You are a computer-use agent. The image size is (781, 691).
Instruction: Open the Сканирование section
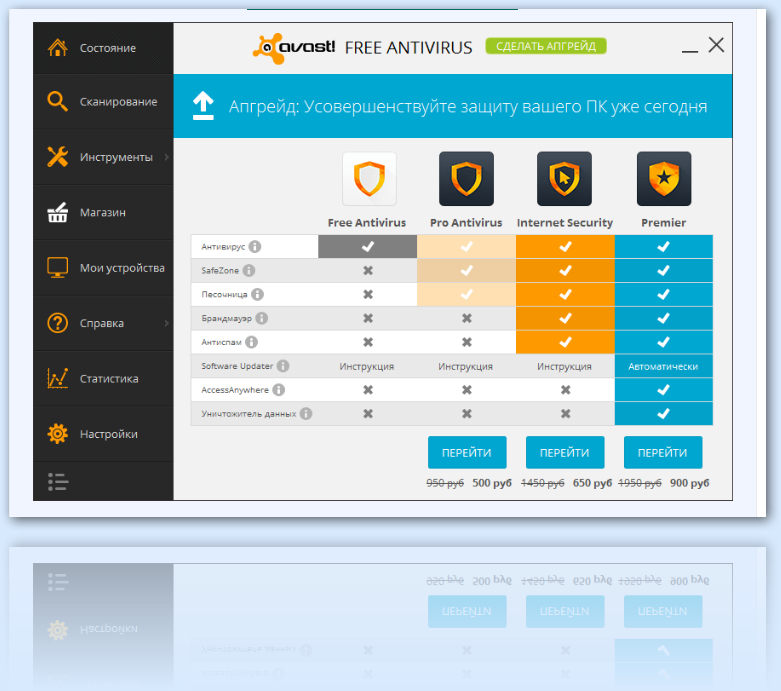point(103,102)
